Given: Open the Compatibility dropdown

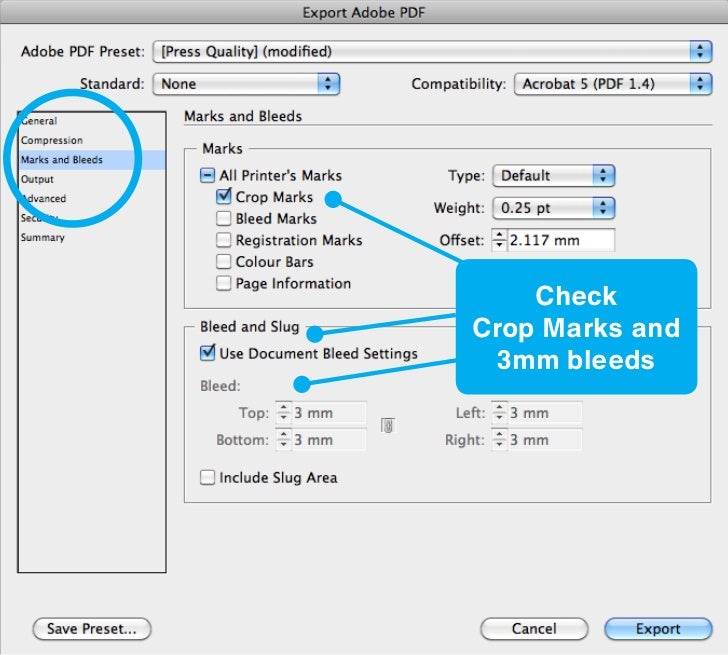Looking at the screenshot, I should pos(613,84).
